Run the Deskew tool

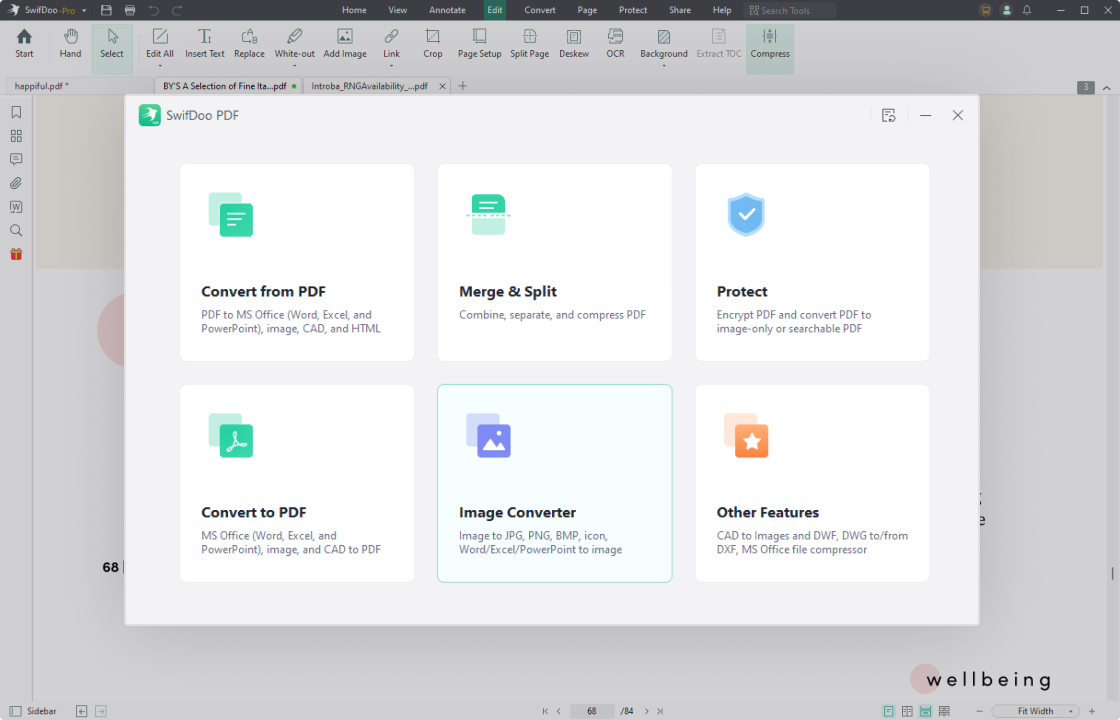click(574, 44)
